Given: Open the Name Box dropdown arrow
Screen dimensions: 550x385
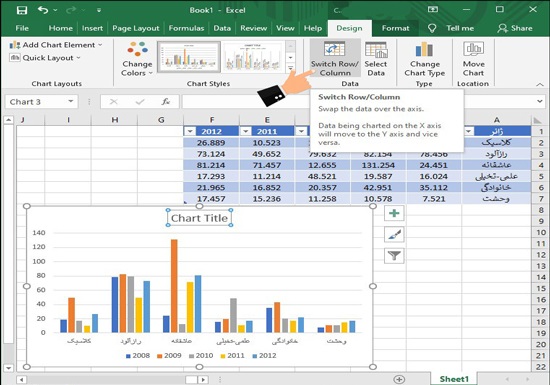Looking at the screenshot, I should (71, 101).
